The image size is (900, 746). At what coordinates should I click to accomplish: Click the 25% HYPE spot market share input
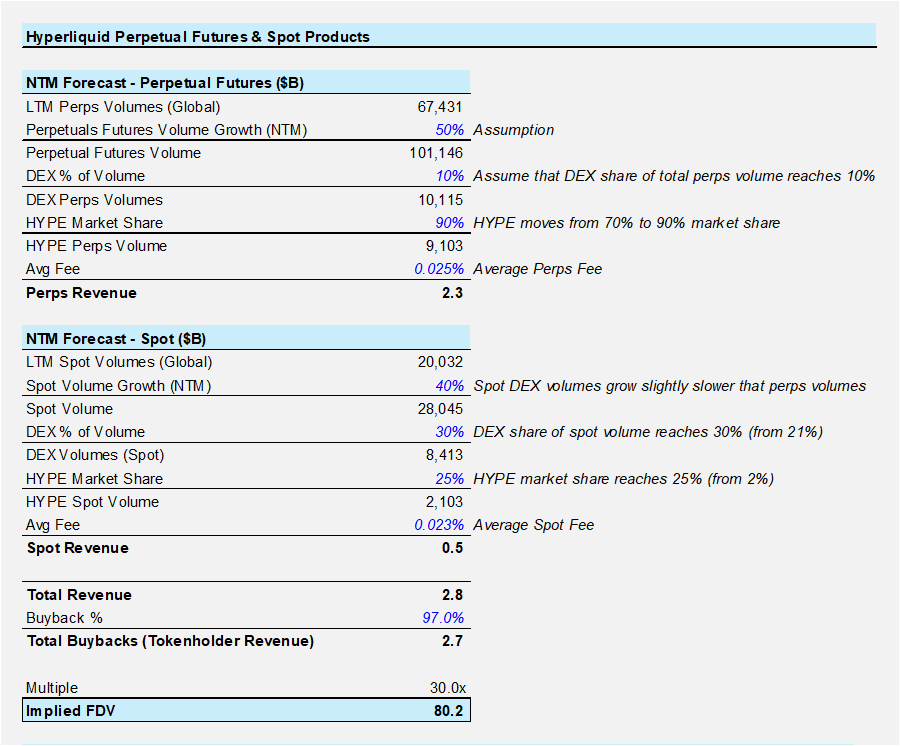449,479
